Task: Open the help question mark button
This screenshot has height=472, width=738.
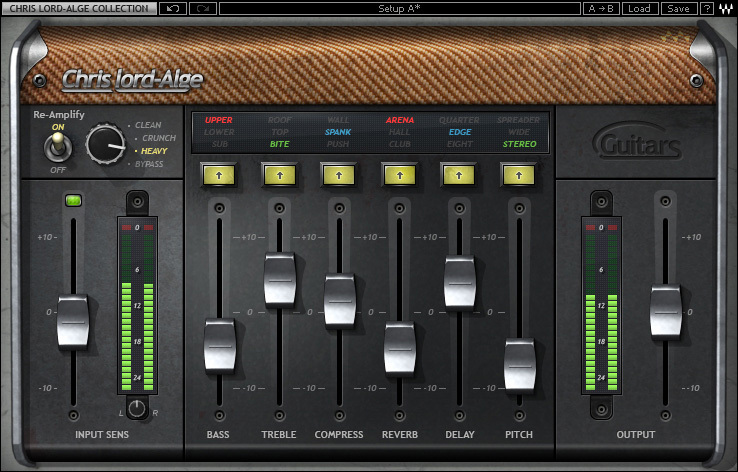Action: coord(707,8)
